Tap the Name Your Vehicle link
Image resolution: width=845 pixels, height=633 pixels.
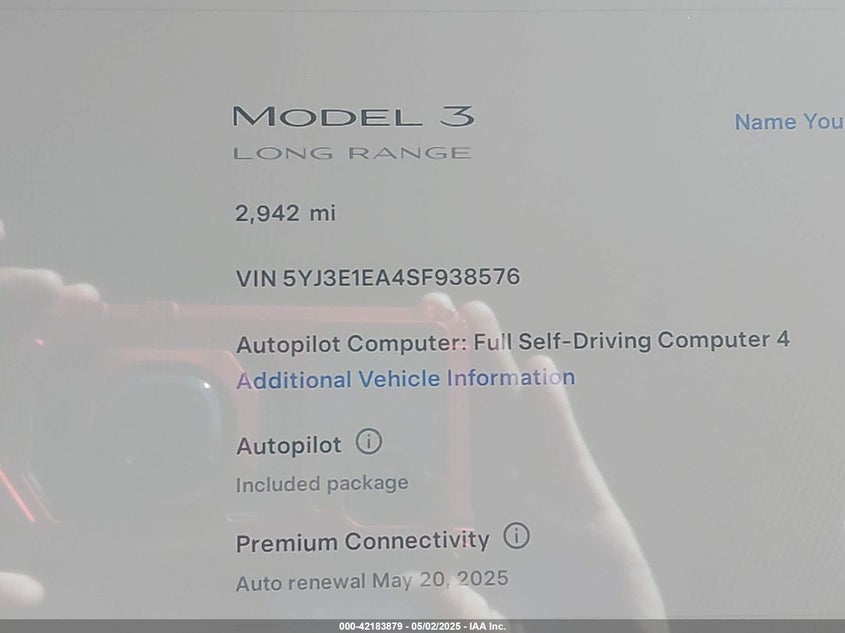click(789, 122)
